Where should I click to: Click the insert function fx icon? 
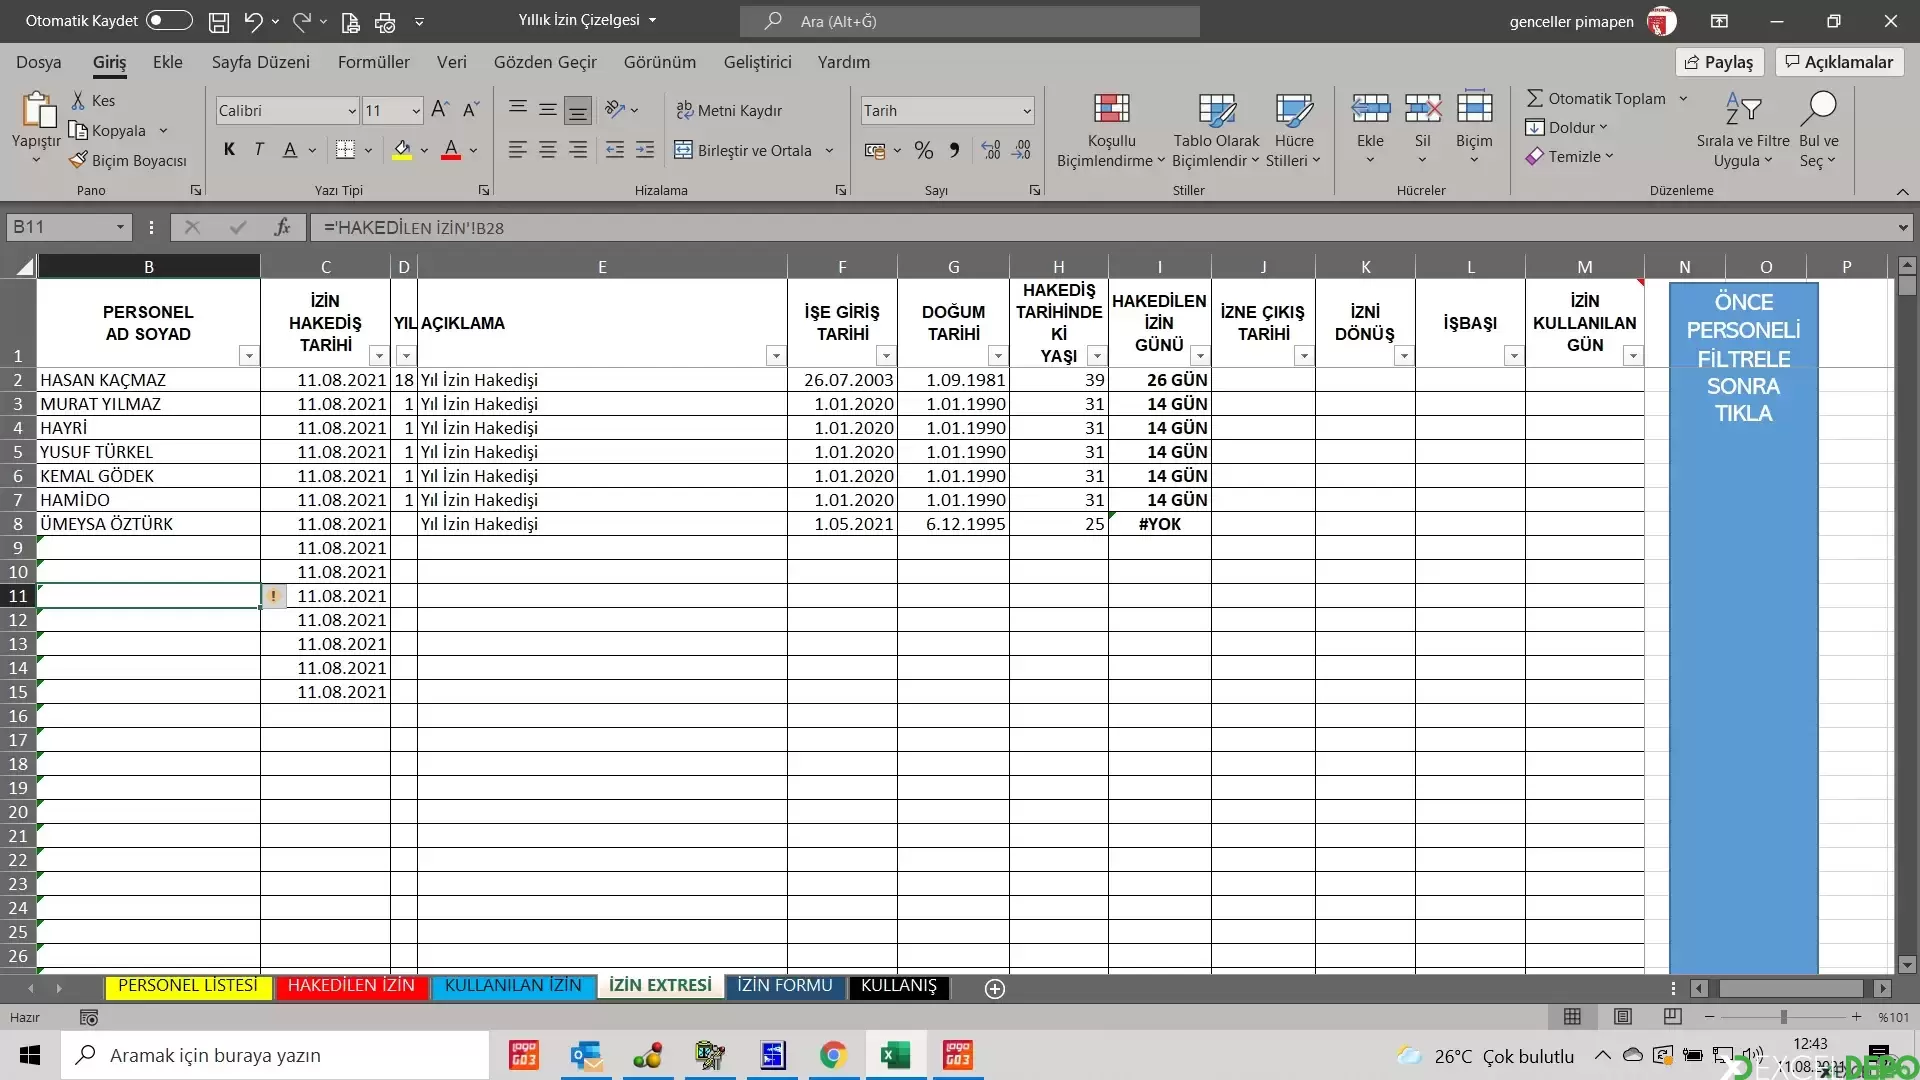pos(282,228)
